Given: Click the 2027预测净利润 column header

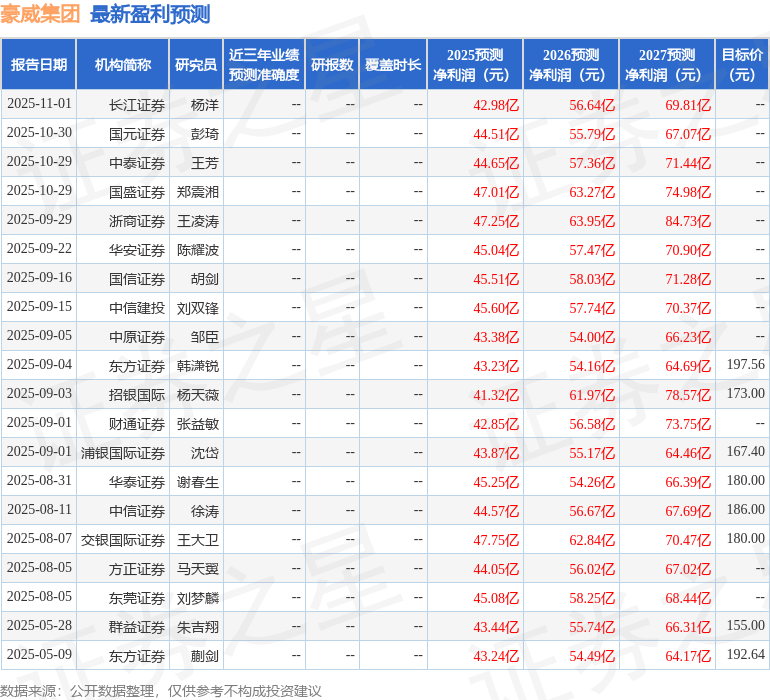Looking at the screenshot, I should click(x=667, y=65).
